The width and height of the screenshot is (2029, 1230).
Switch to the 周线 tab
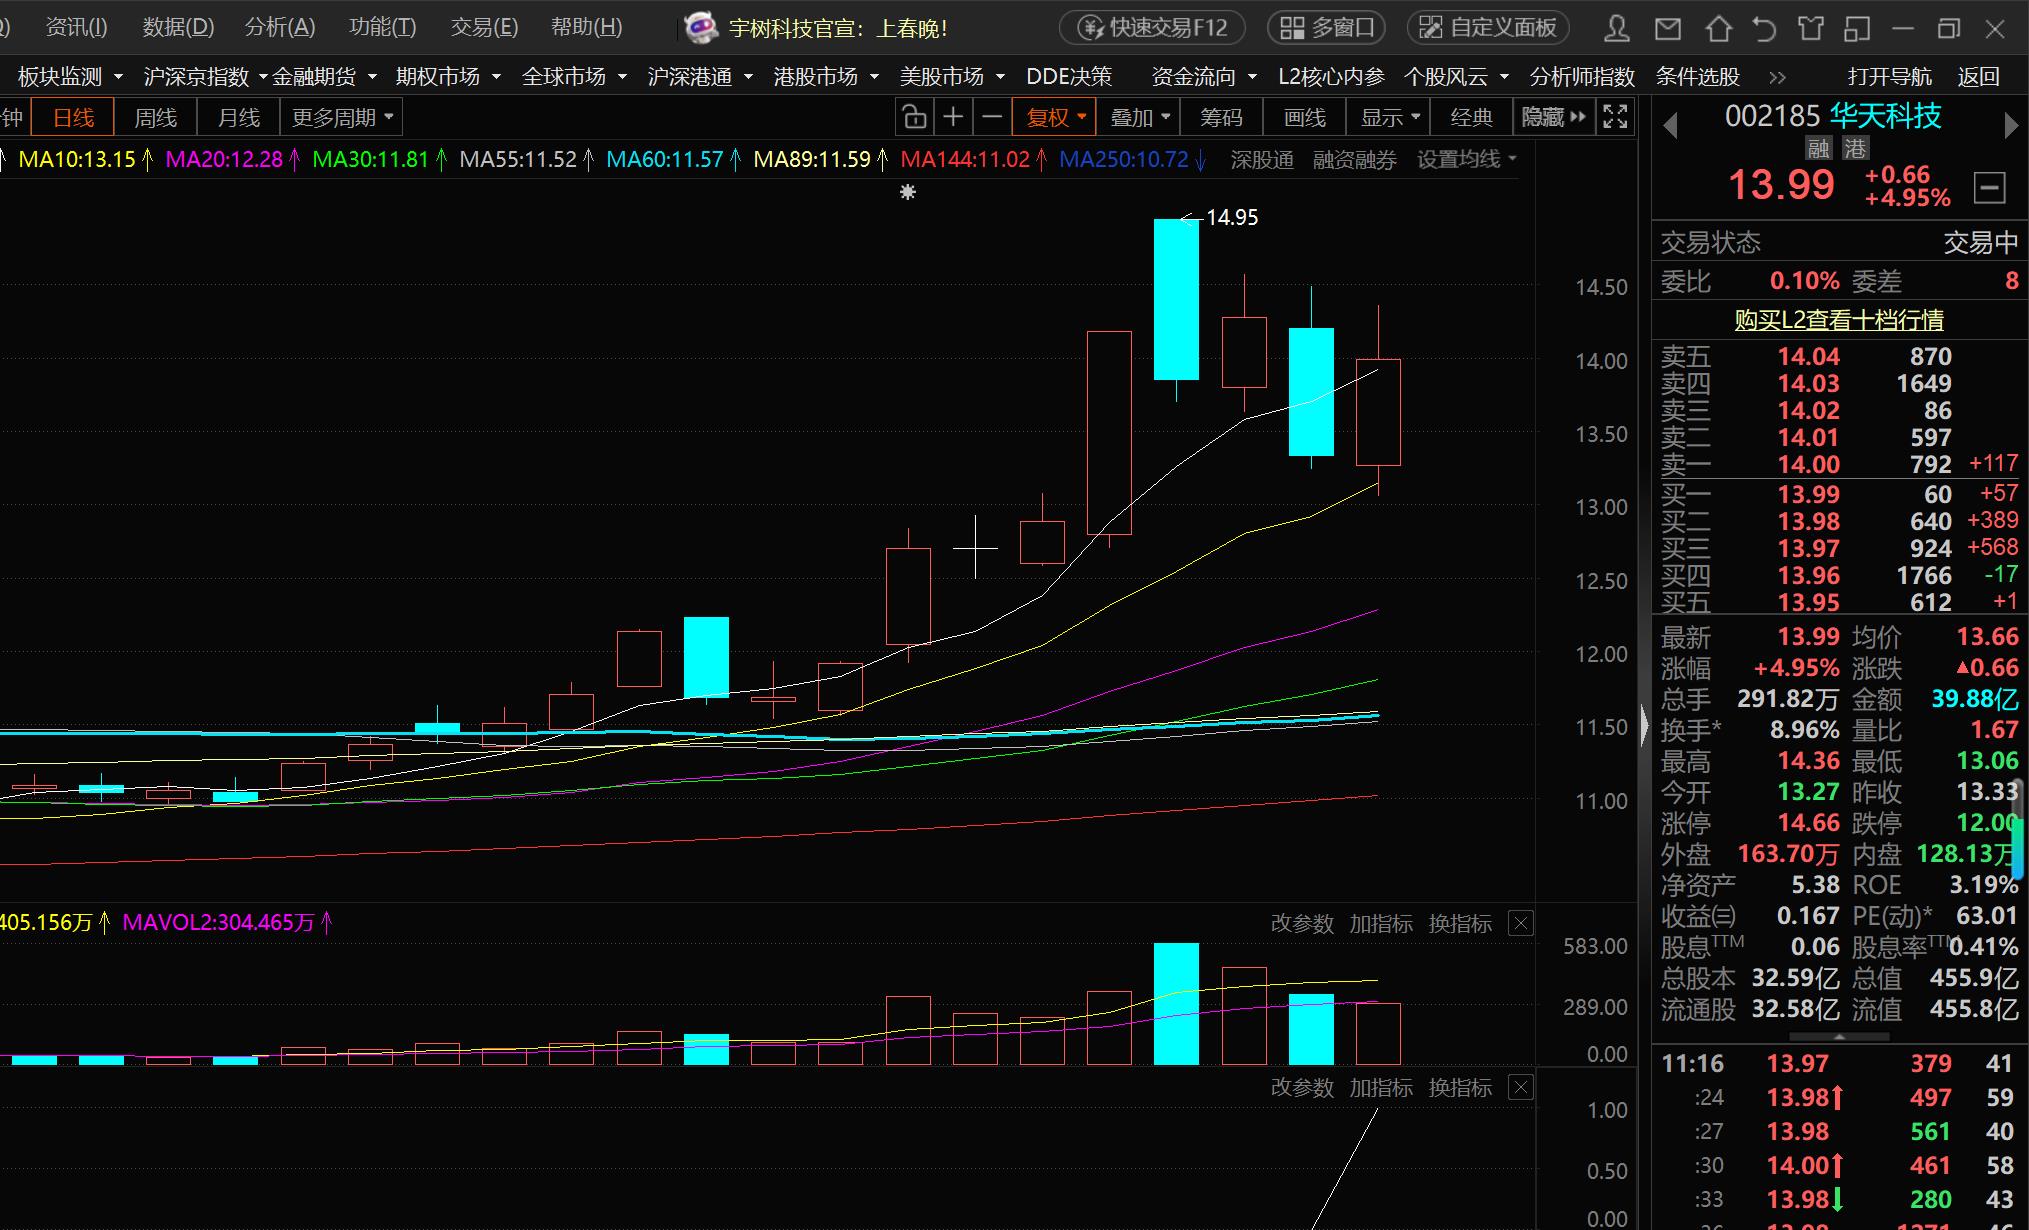tap(155, 118)
